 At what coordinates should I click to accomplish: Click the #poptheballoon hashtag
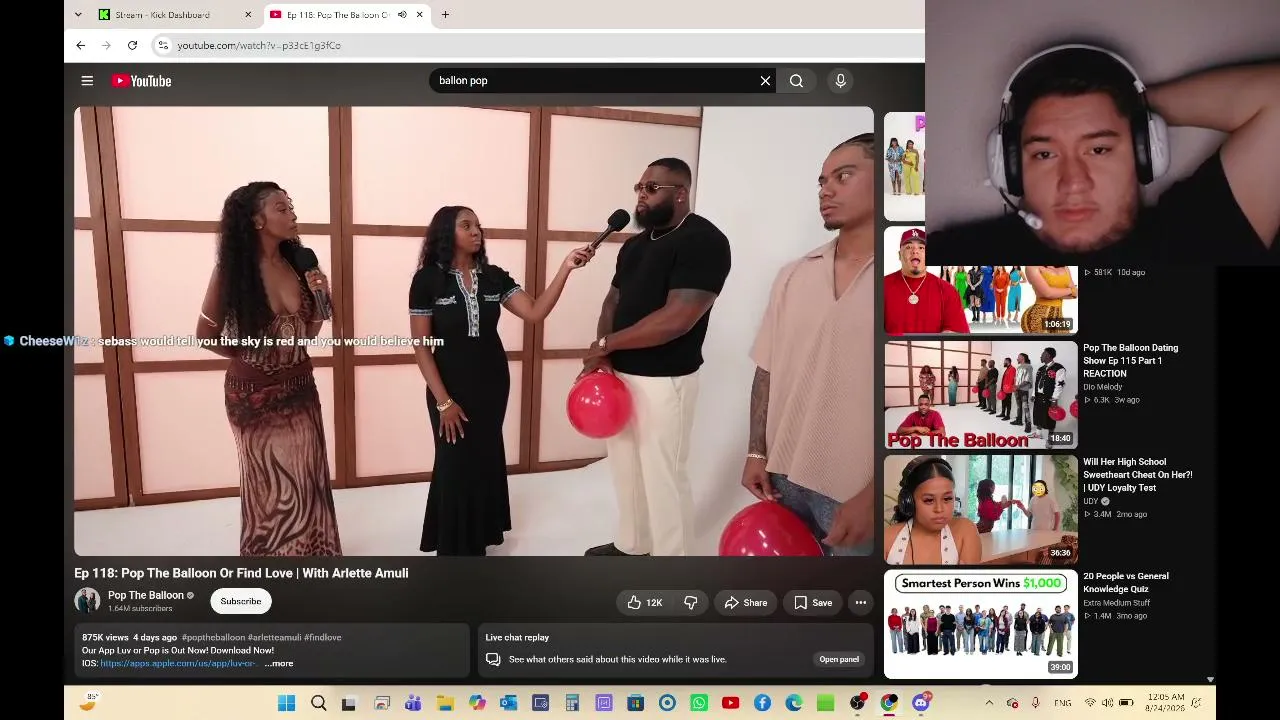(x=213, y=637)
